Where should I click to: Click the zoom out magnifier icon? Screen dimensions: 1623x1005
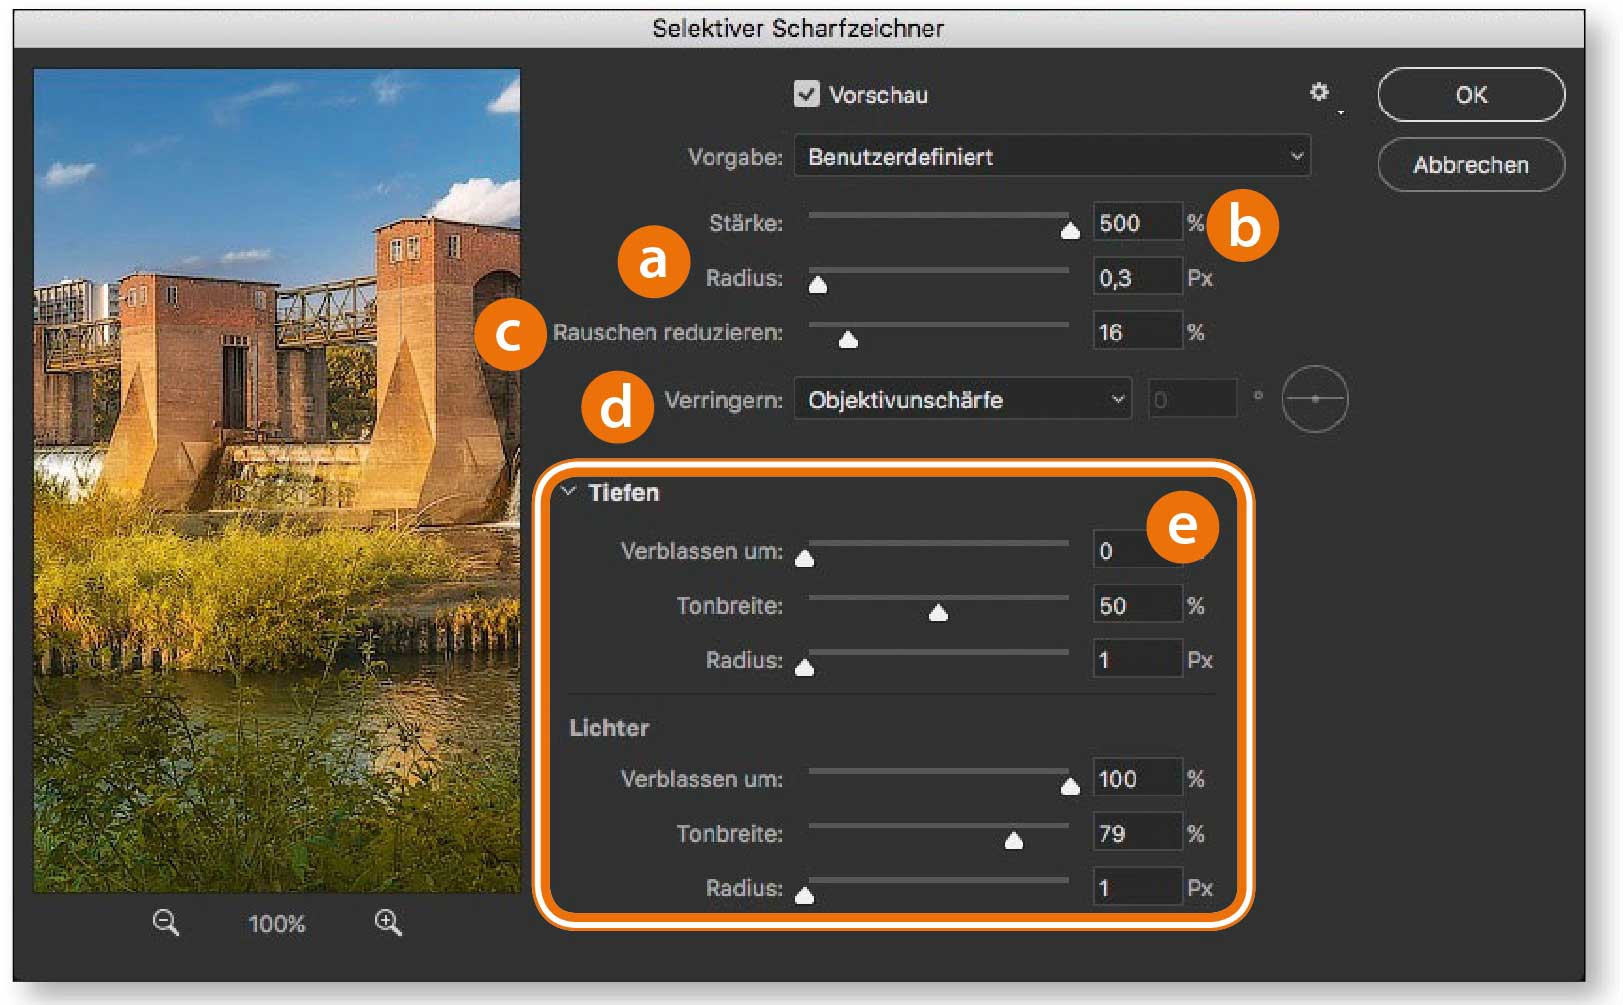coord(166,923)
